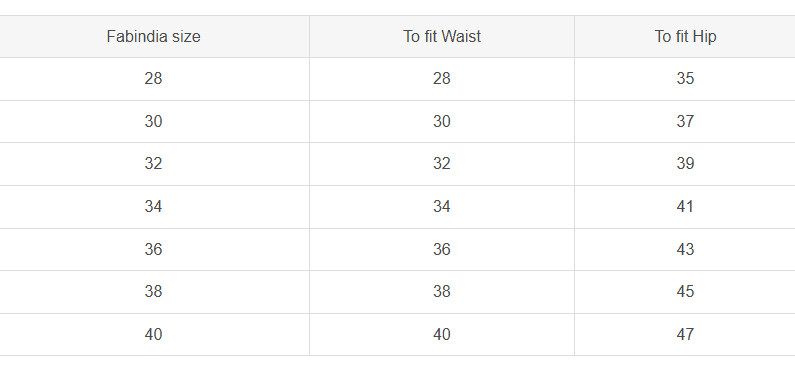This screenshot has height=369, width=795.
Task: Click waist value 36 cell
Action: (442, 249)
